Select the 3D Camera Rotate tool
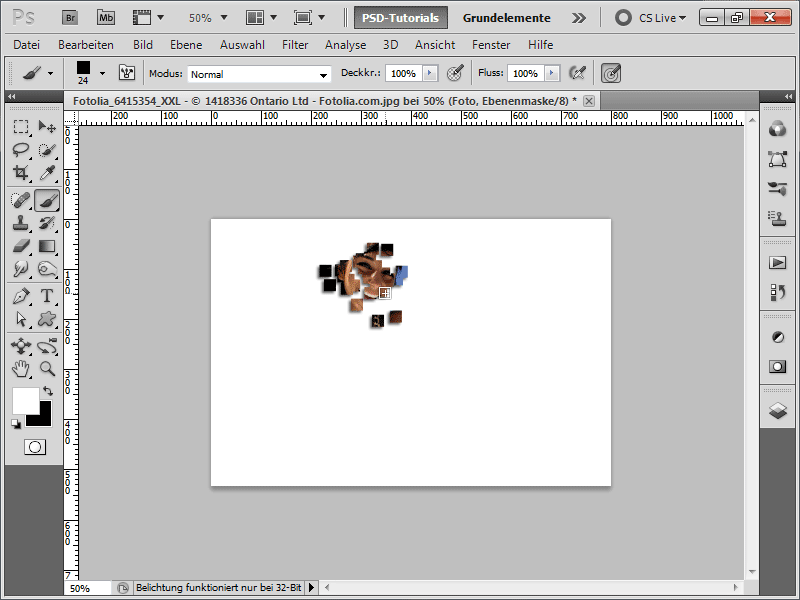The image size is (800, 600). (47, 346)
